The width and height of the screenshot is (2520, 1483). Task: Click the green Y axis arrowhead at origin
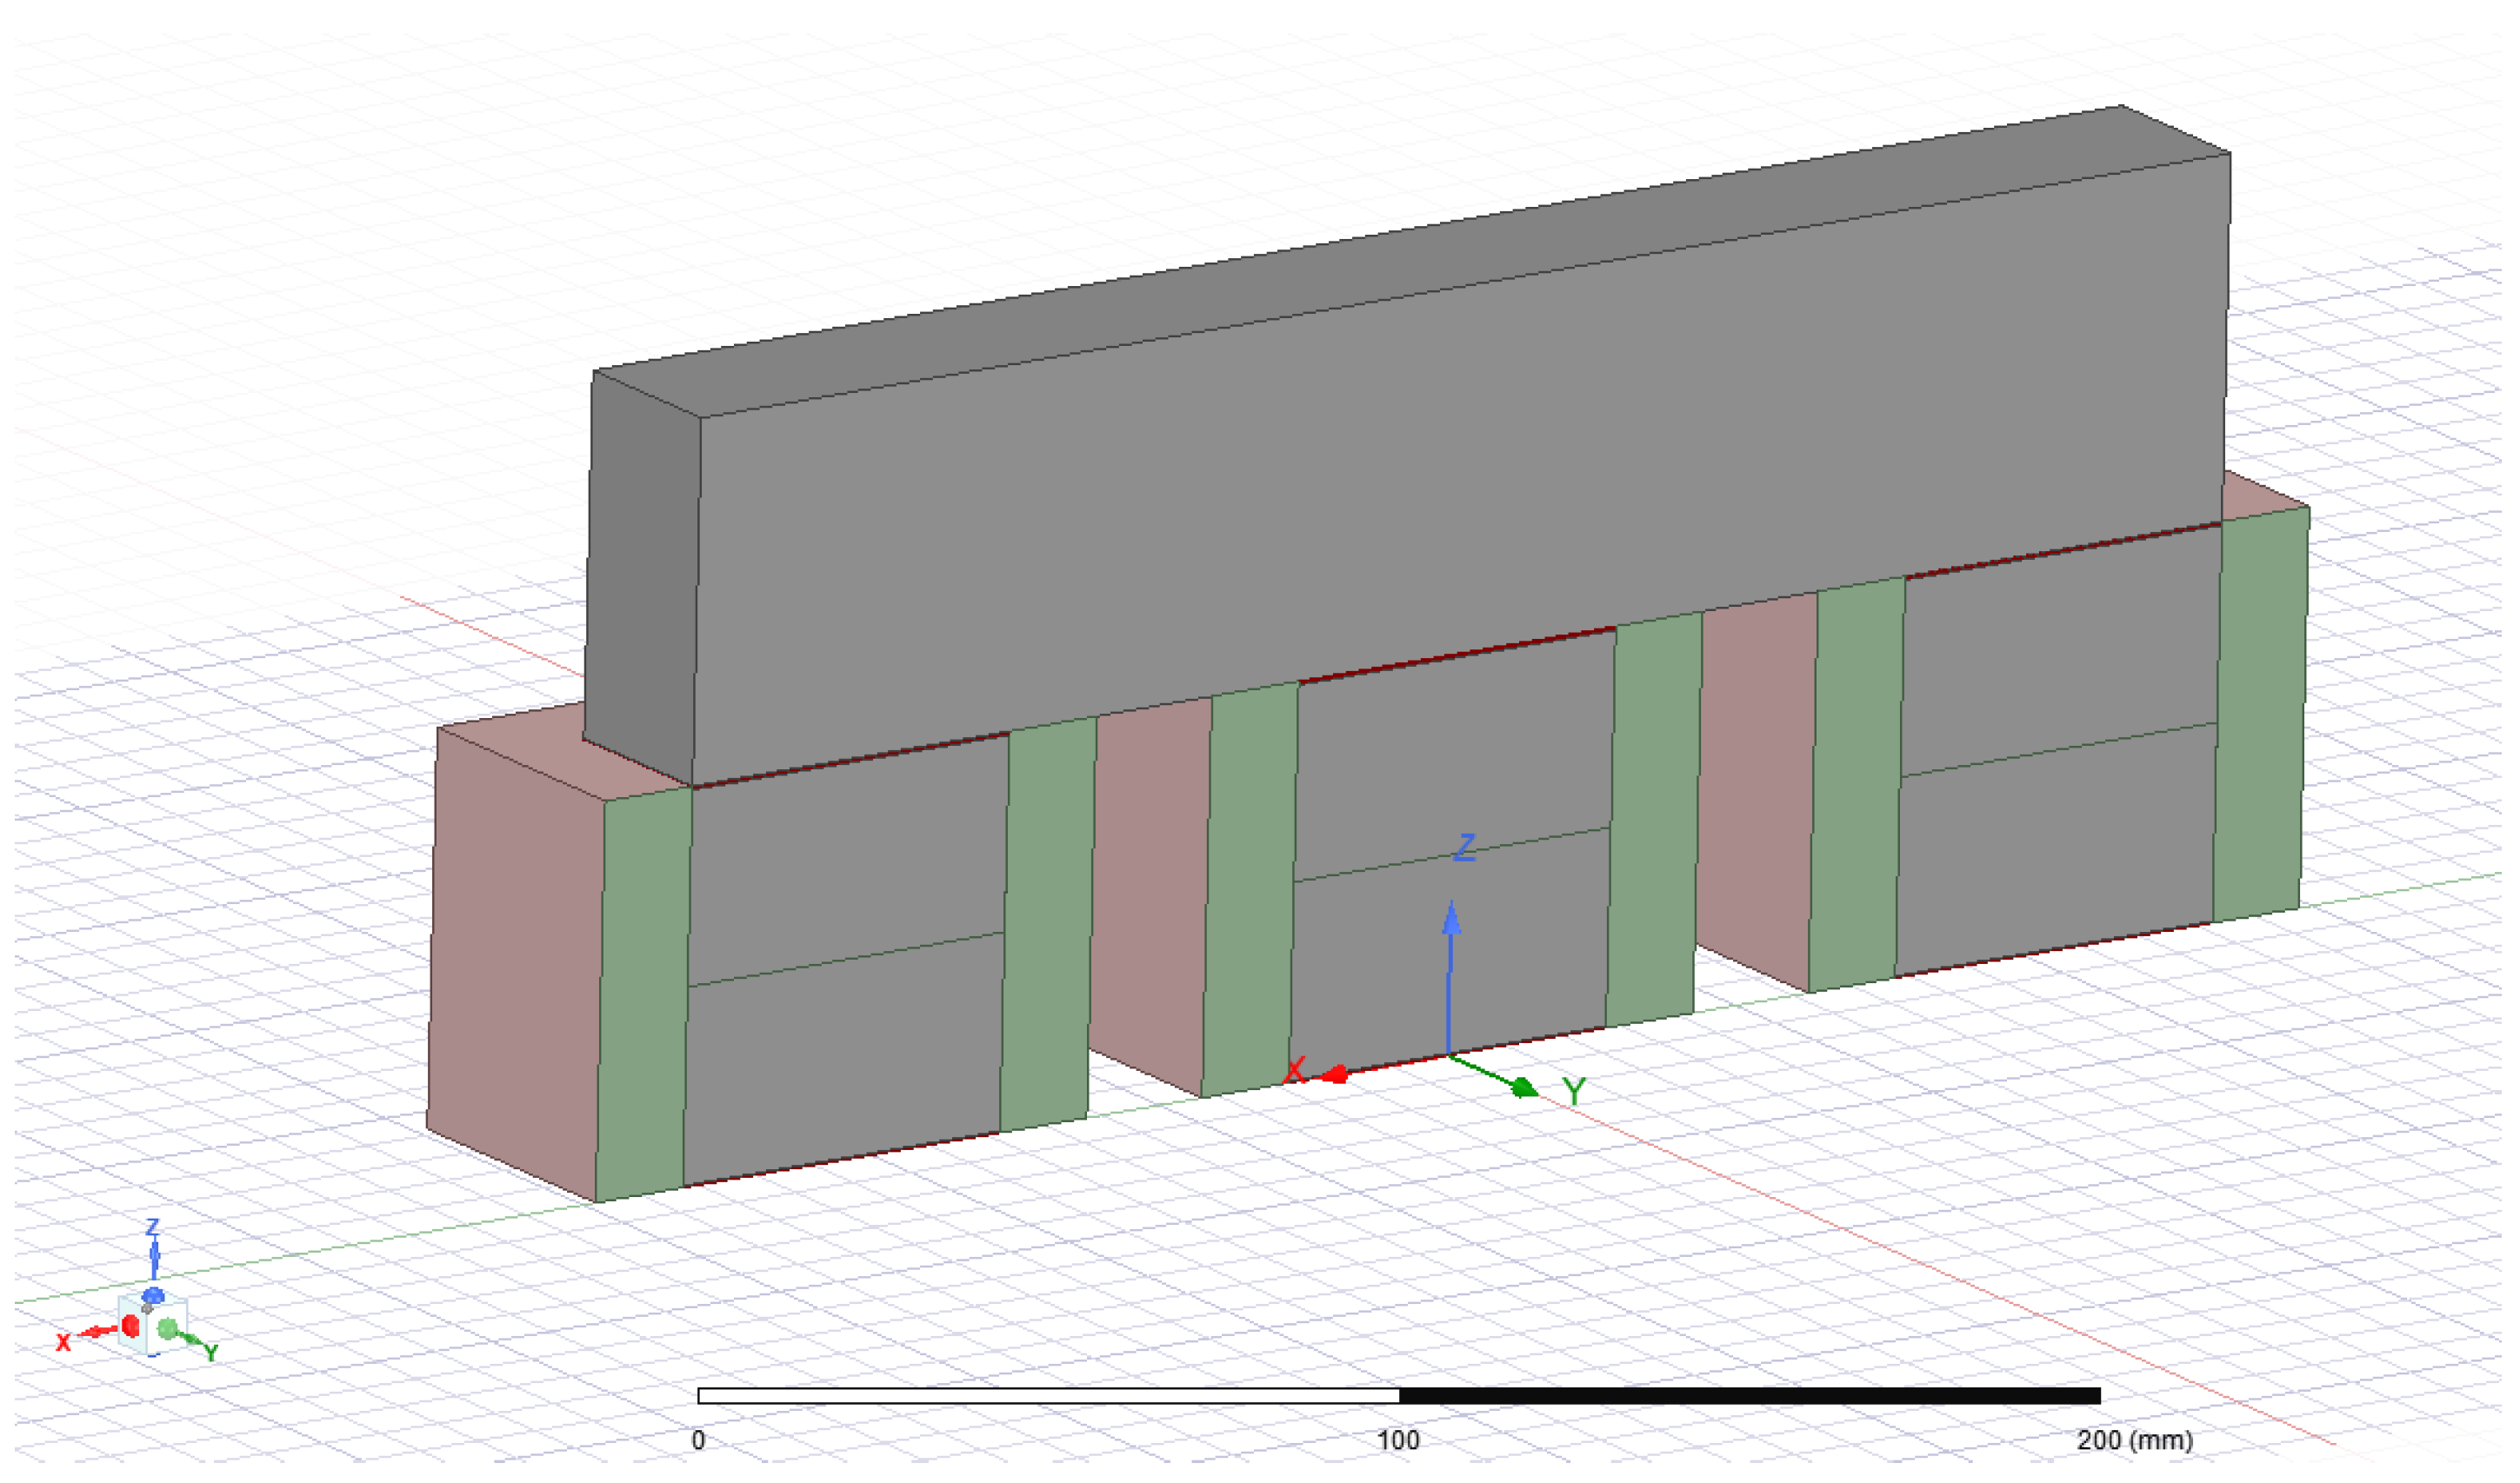tap(1524, 1088)
